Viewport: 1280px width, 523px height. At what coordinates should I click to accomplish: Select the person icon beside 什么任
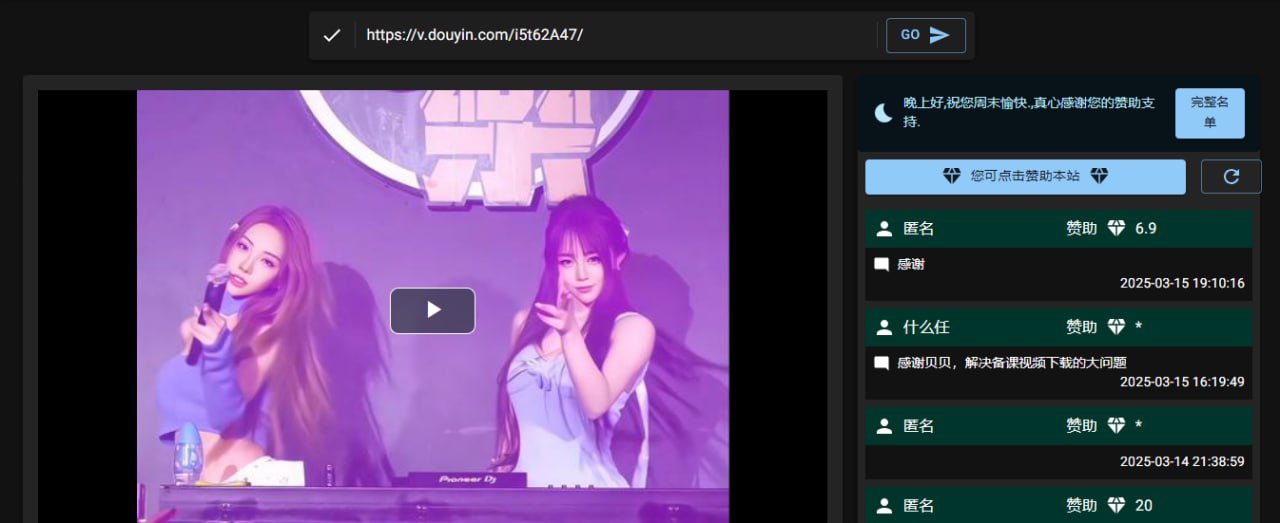(x=884, y=327)
